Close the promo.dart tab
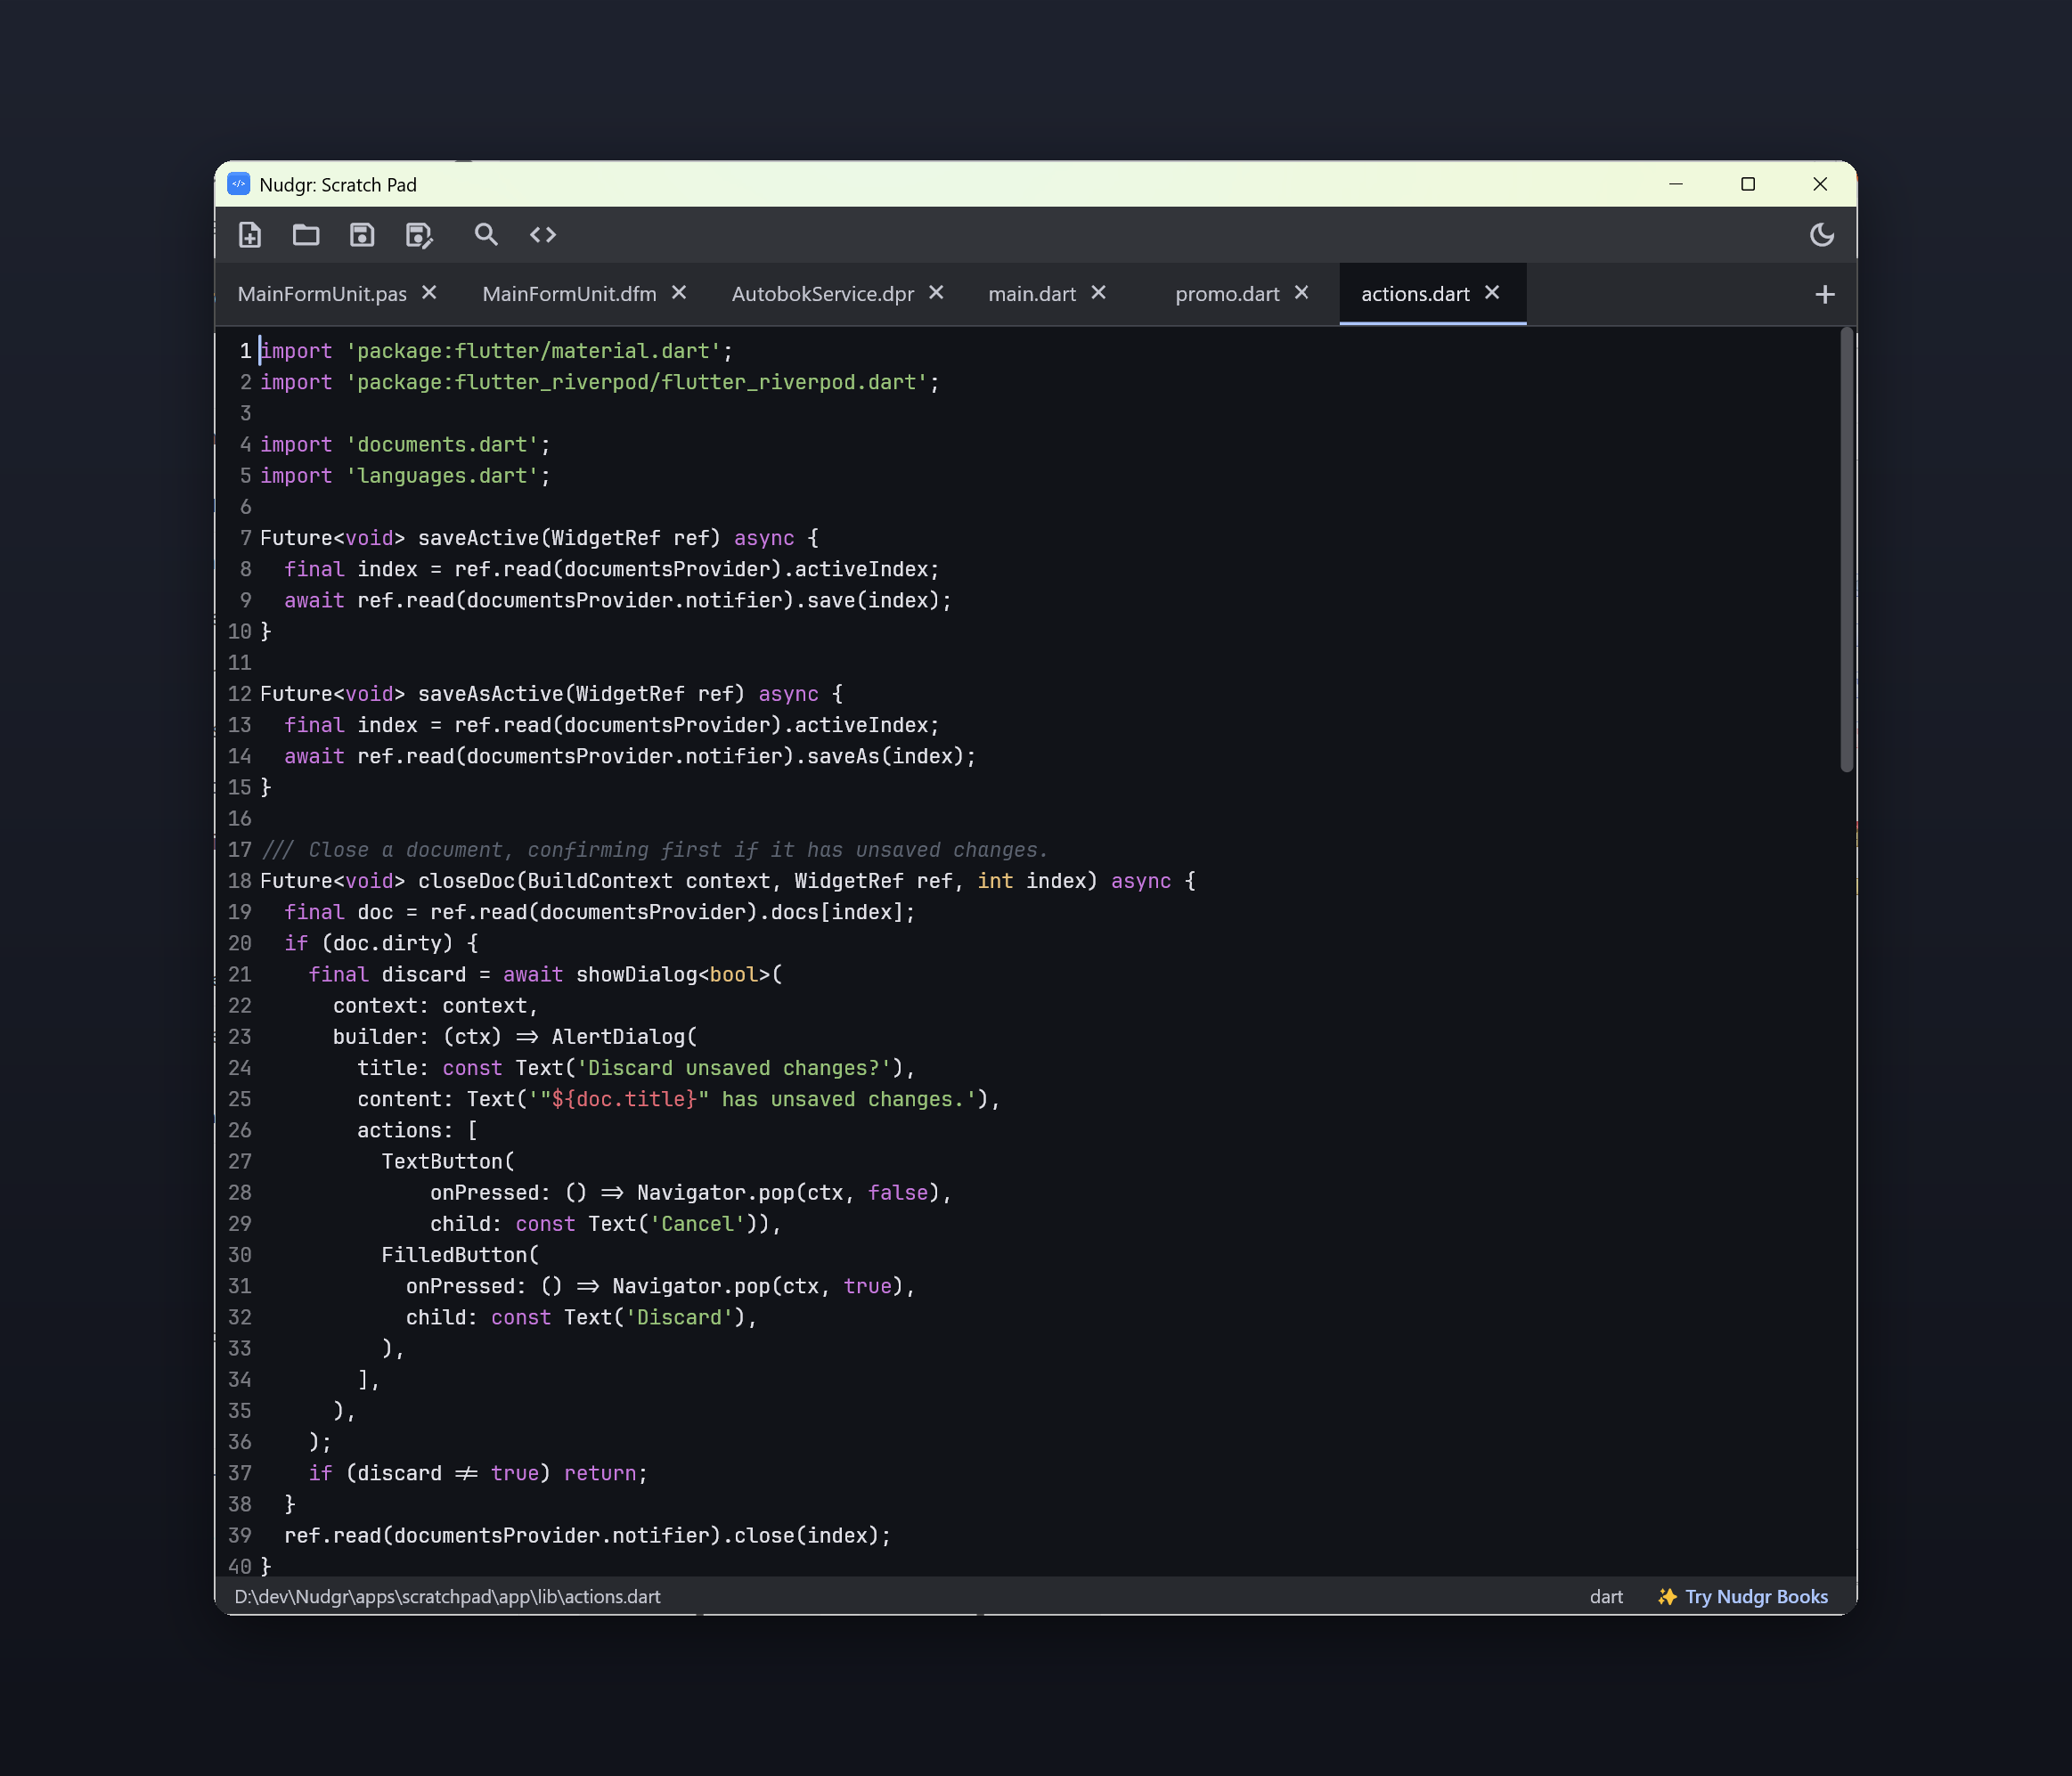2072x1776 pixels. (x=1301, y=292)
